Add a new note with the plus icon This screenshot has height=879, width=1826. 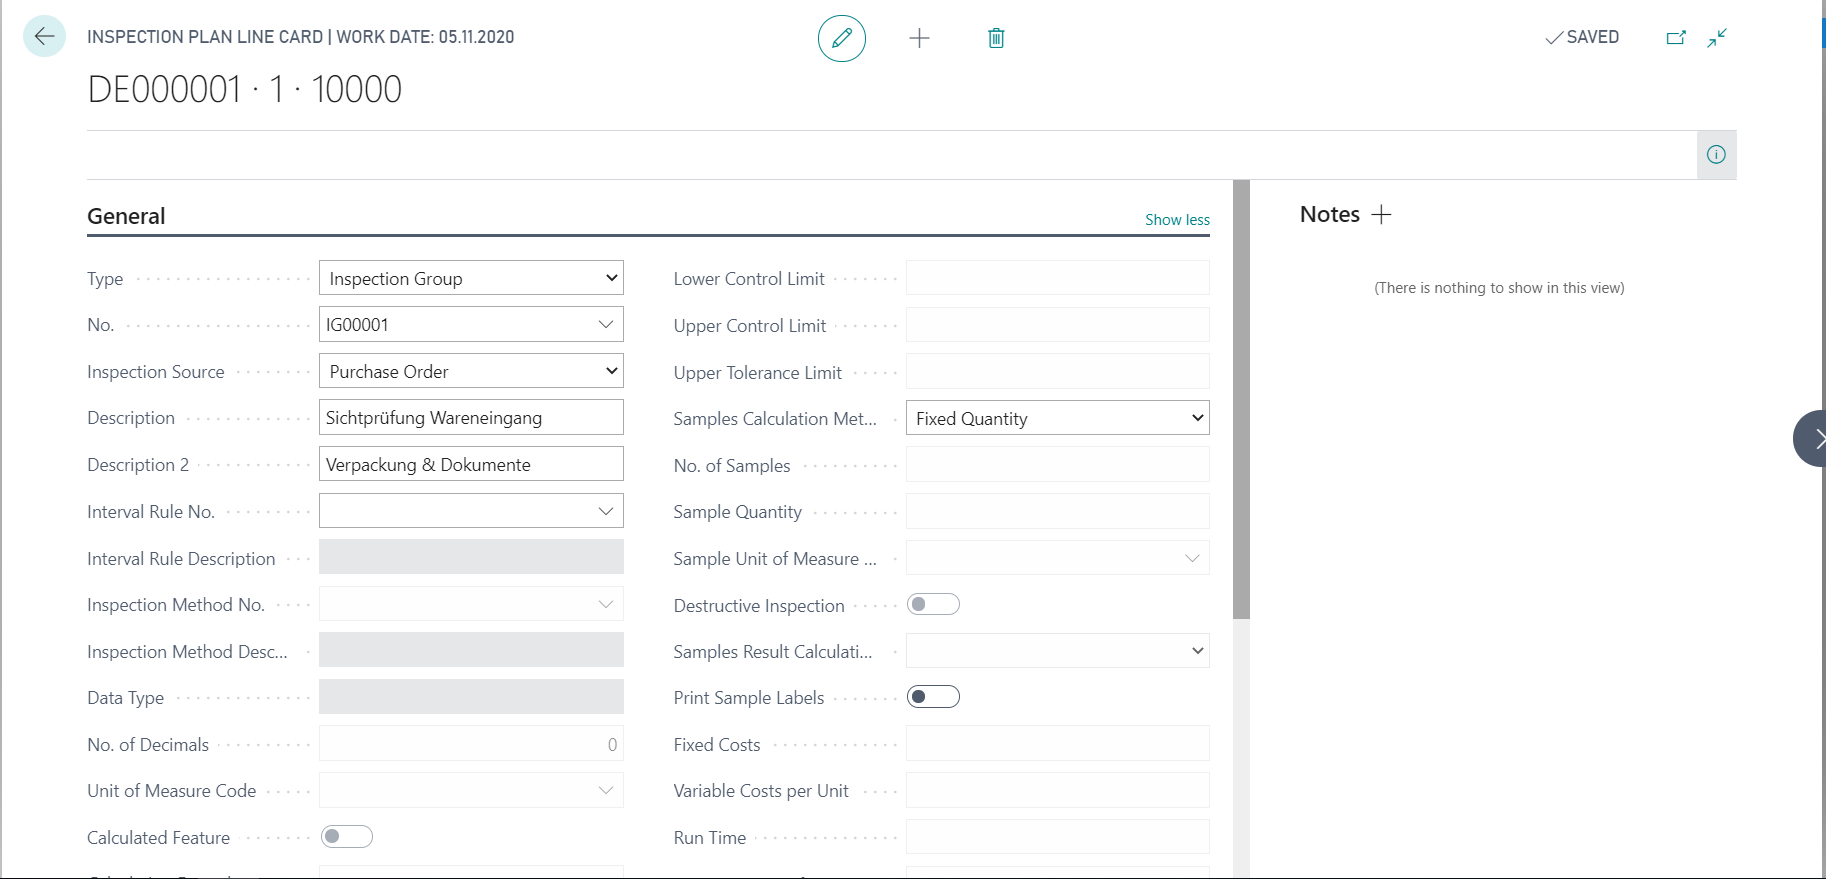(x=1381, y=214)
